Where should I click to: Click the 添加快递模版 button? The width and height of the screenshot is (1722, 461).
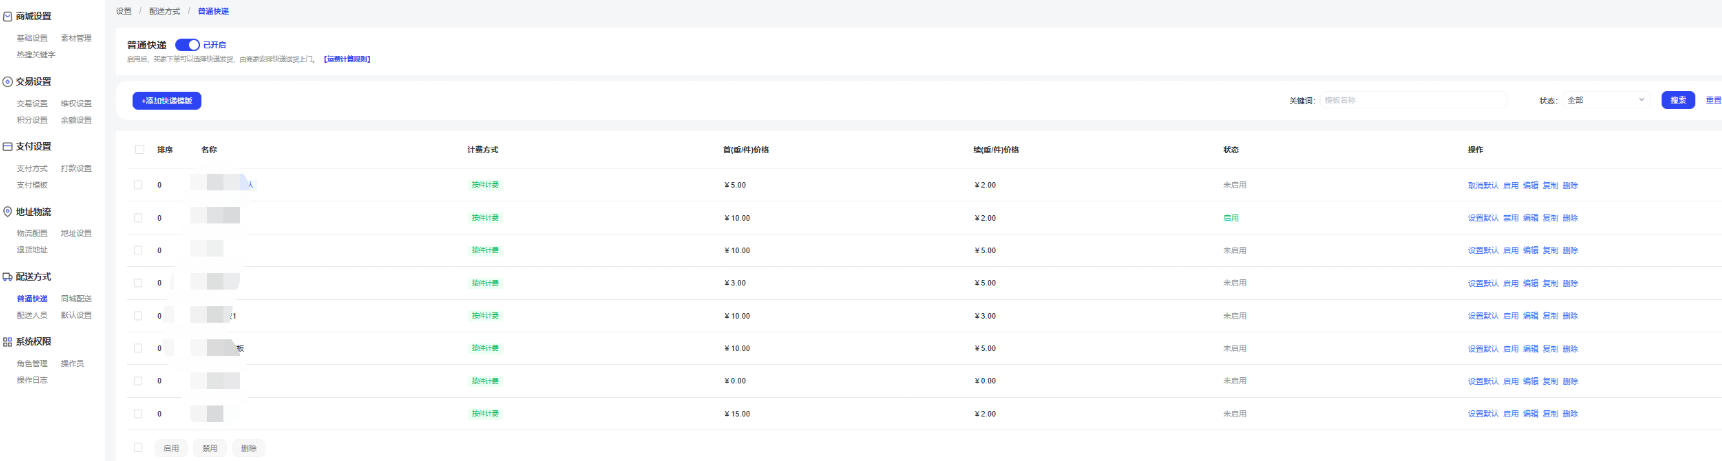point(167,101)
